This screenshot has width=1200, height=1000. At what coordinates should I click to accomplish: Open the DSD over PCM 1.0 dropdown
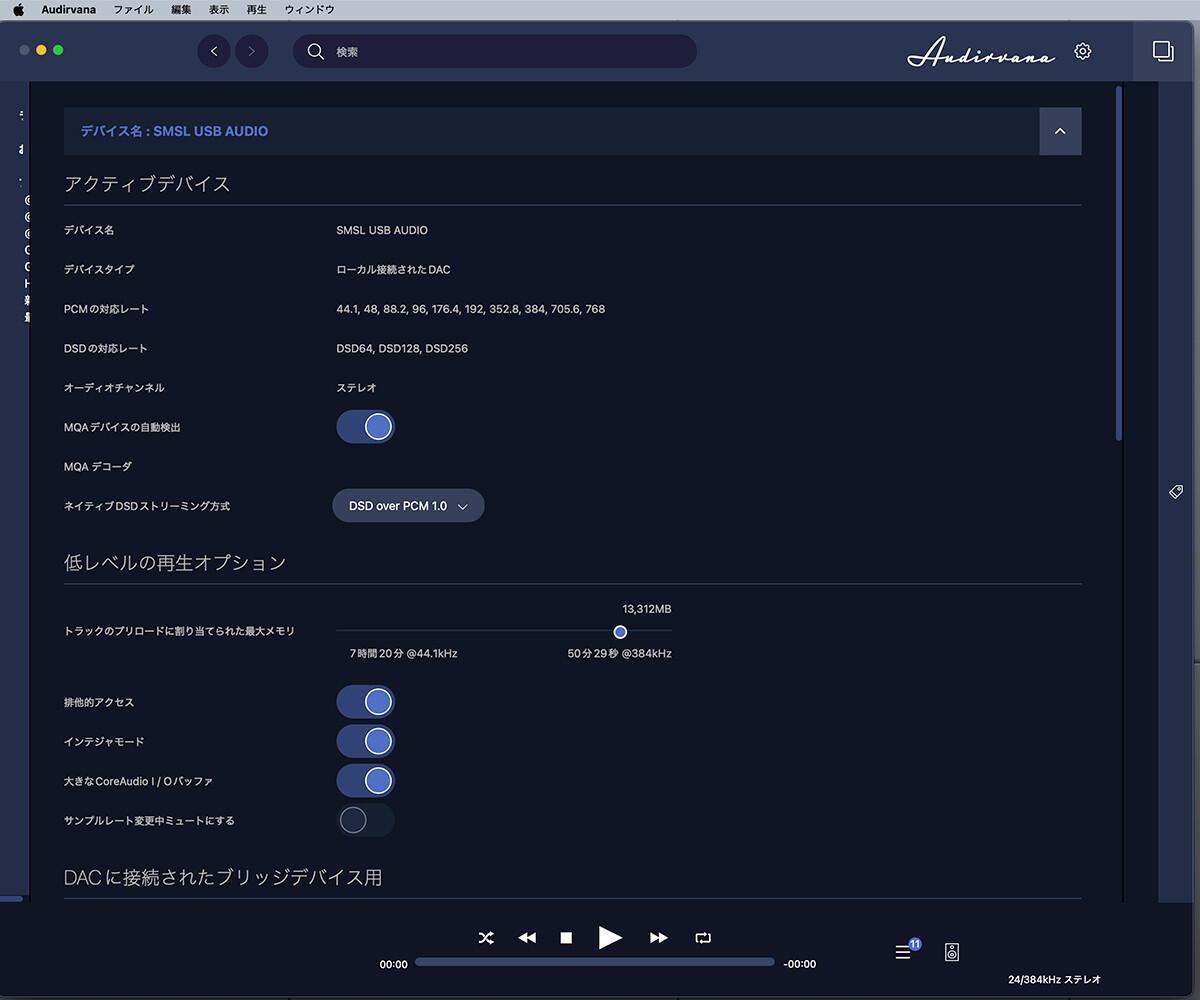coord(408,506)
